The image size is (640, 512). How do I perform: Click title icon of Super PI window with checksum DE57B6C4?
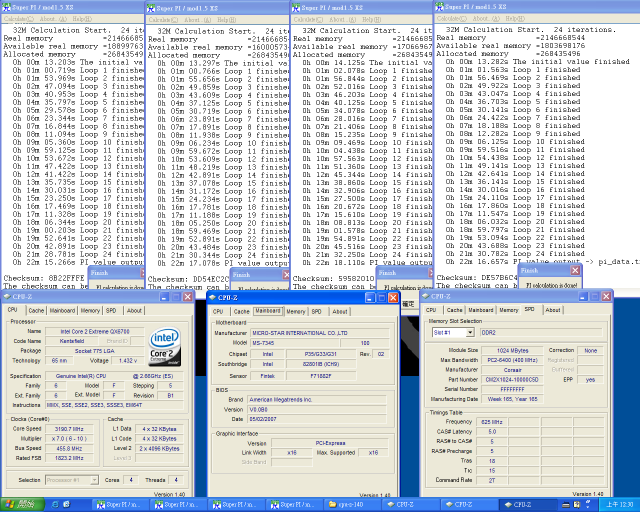440,7
